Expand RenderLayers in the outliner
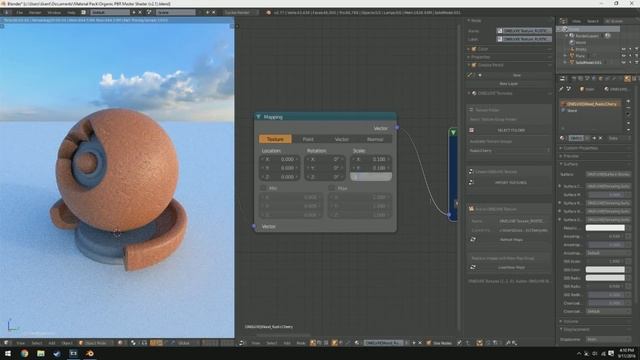 tap(567, 36)
